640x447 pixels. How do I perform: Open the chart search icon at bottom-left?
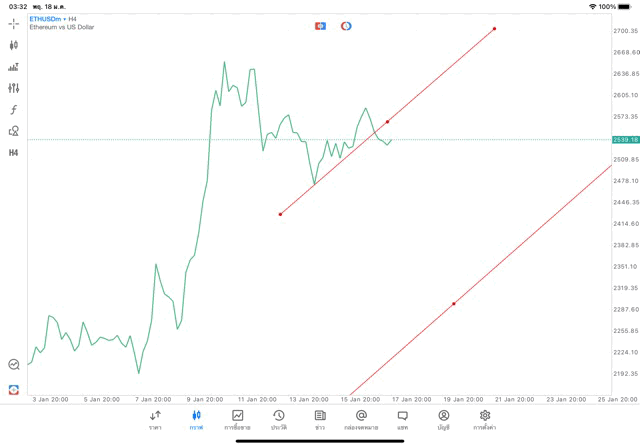point(14,365)
